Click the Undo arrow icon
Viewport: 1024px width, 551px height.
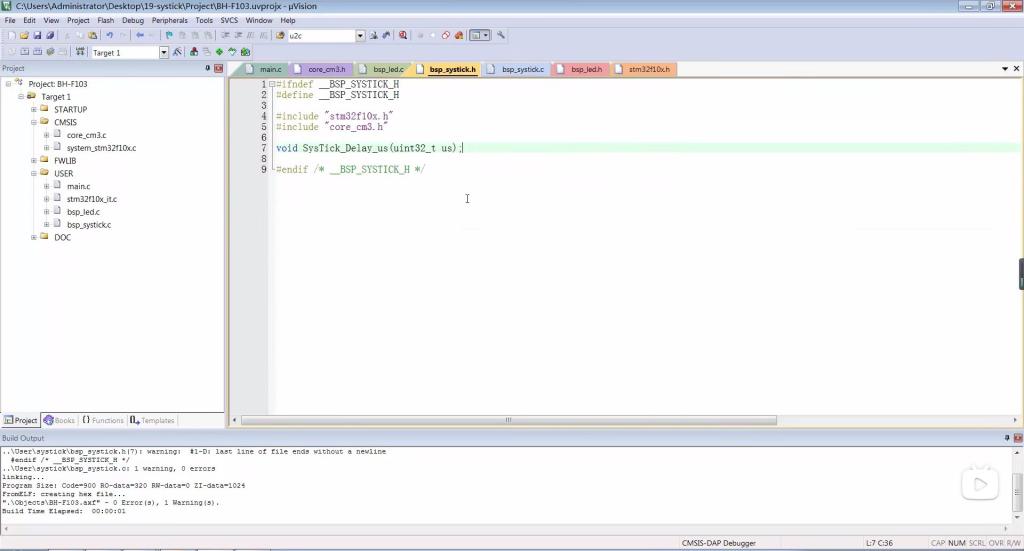109,36
